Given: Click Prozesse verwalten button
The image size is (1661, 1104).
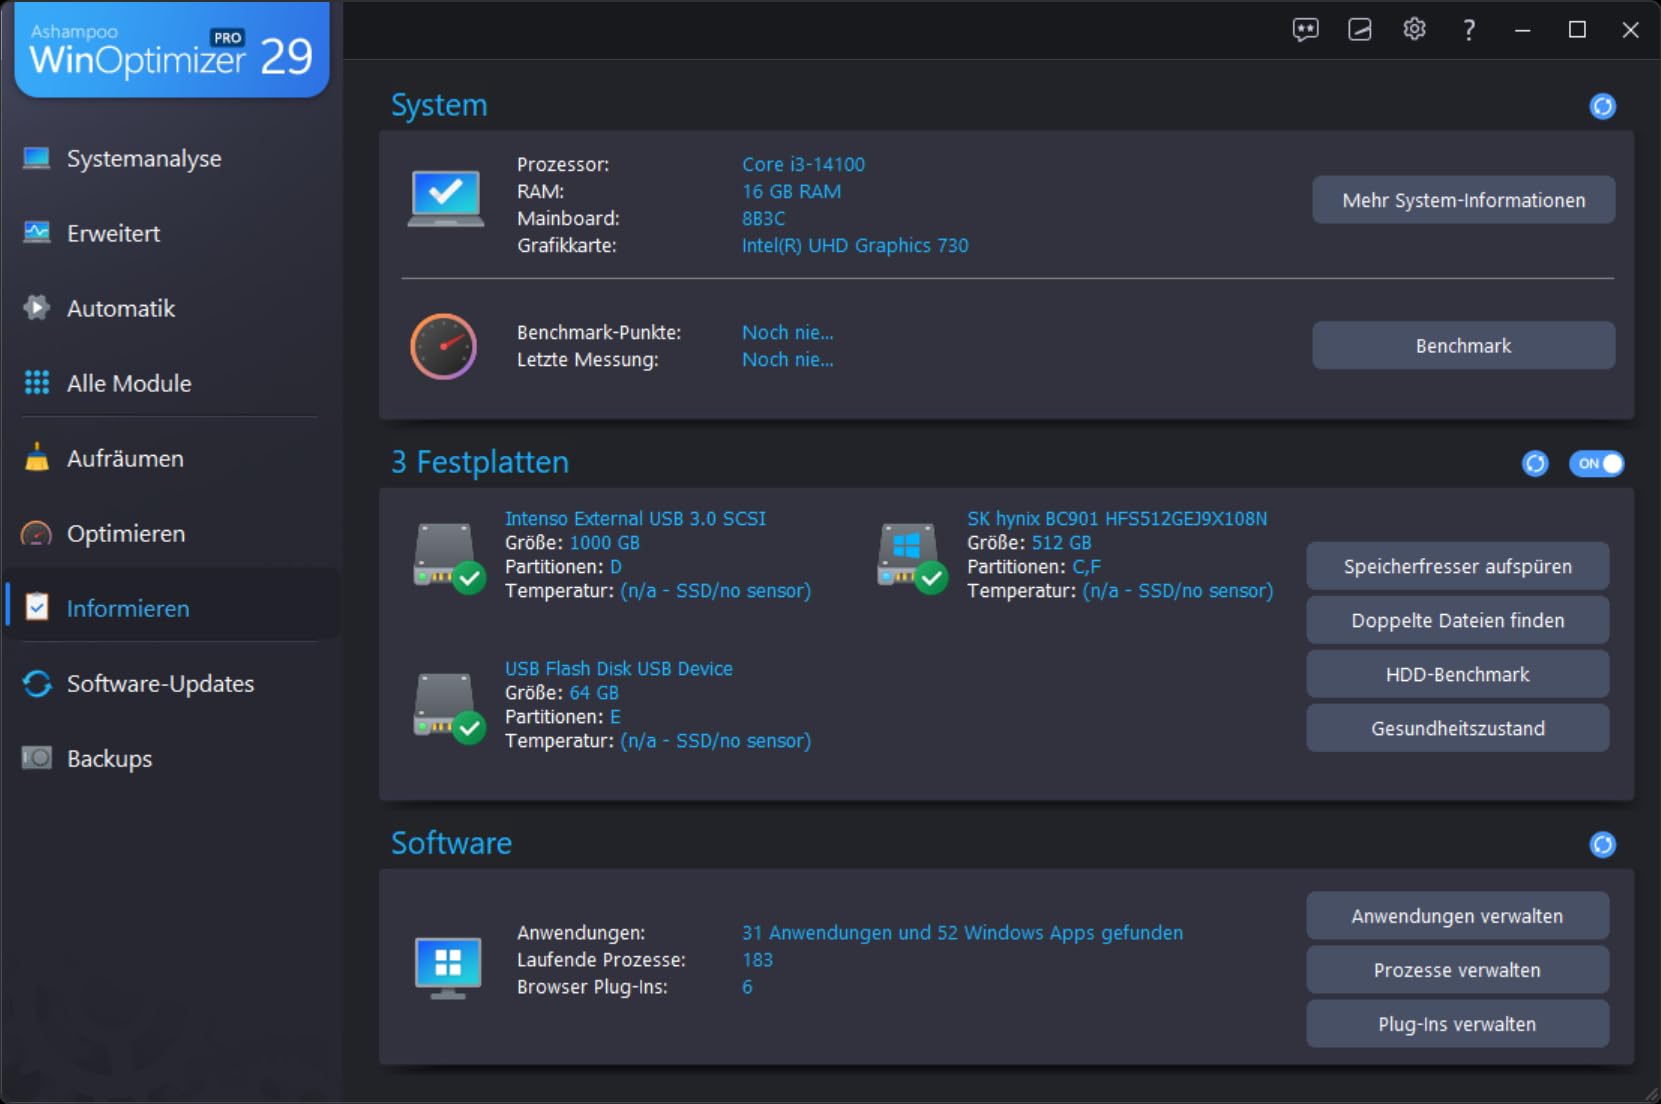Looking at the screenshot, I should [1457, 971].
